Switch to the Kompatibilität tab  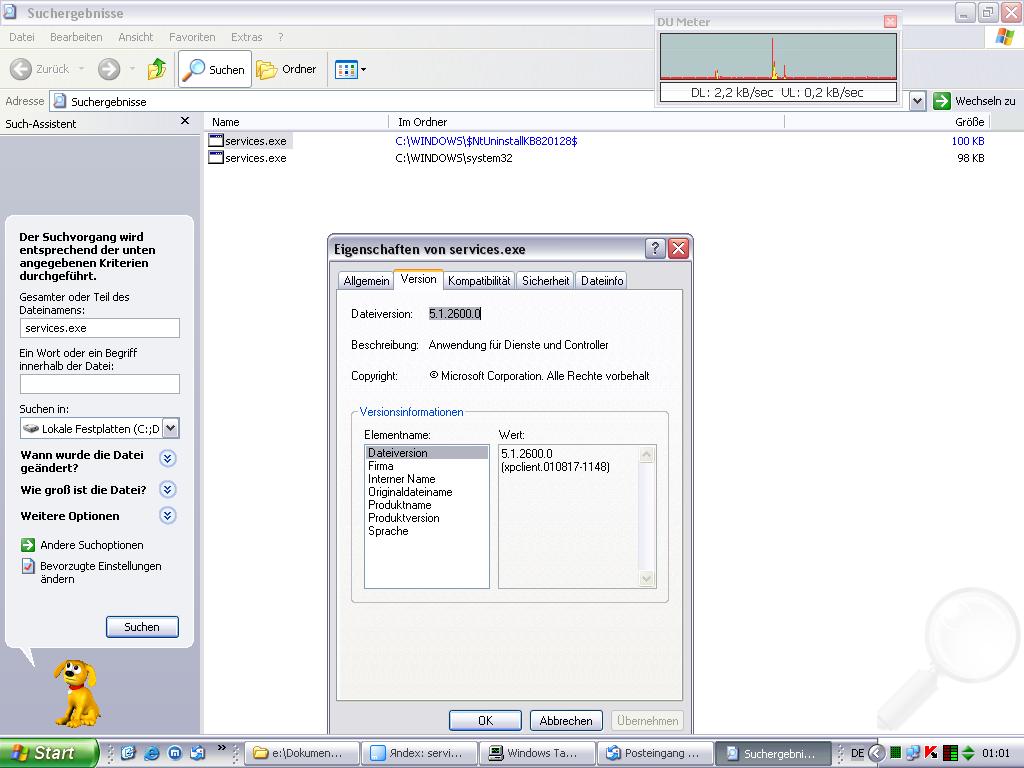pos(479,281)
